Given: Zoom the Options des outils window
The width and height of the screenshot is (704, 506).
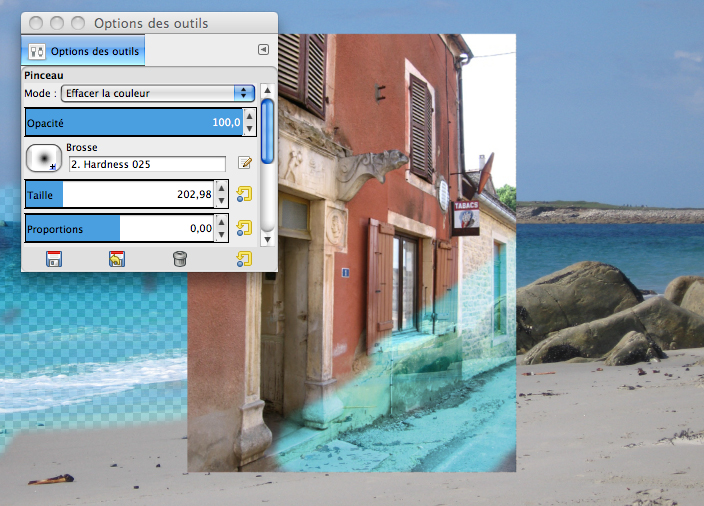Looking at the screenshot, I should point(78,23).
